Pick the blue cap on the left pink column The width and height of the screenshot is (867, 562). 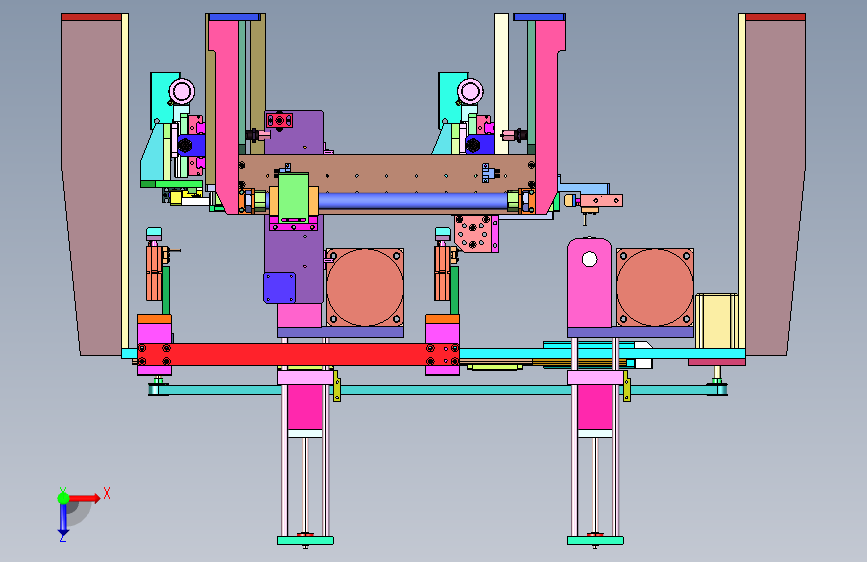click(x=234, y=17)
